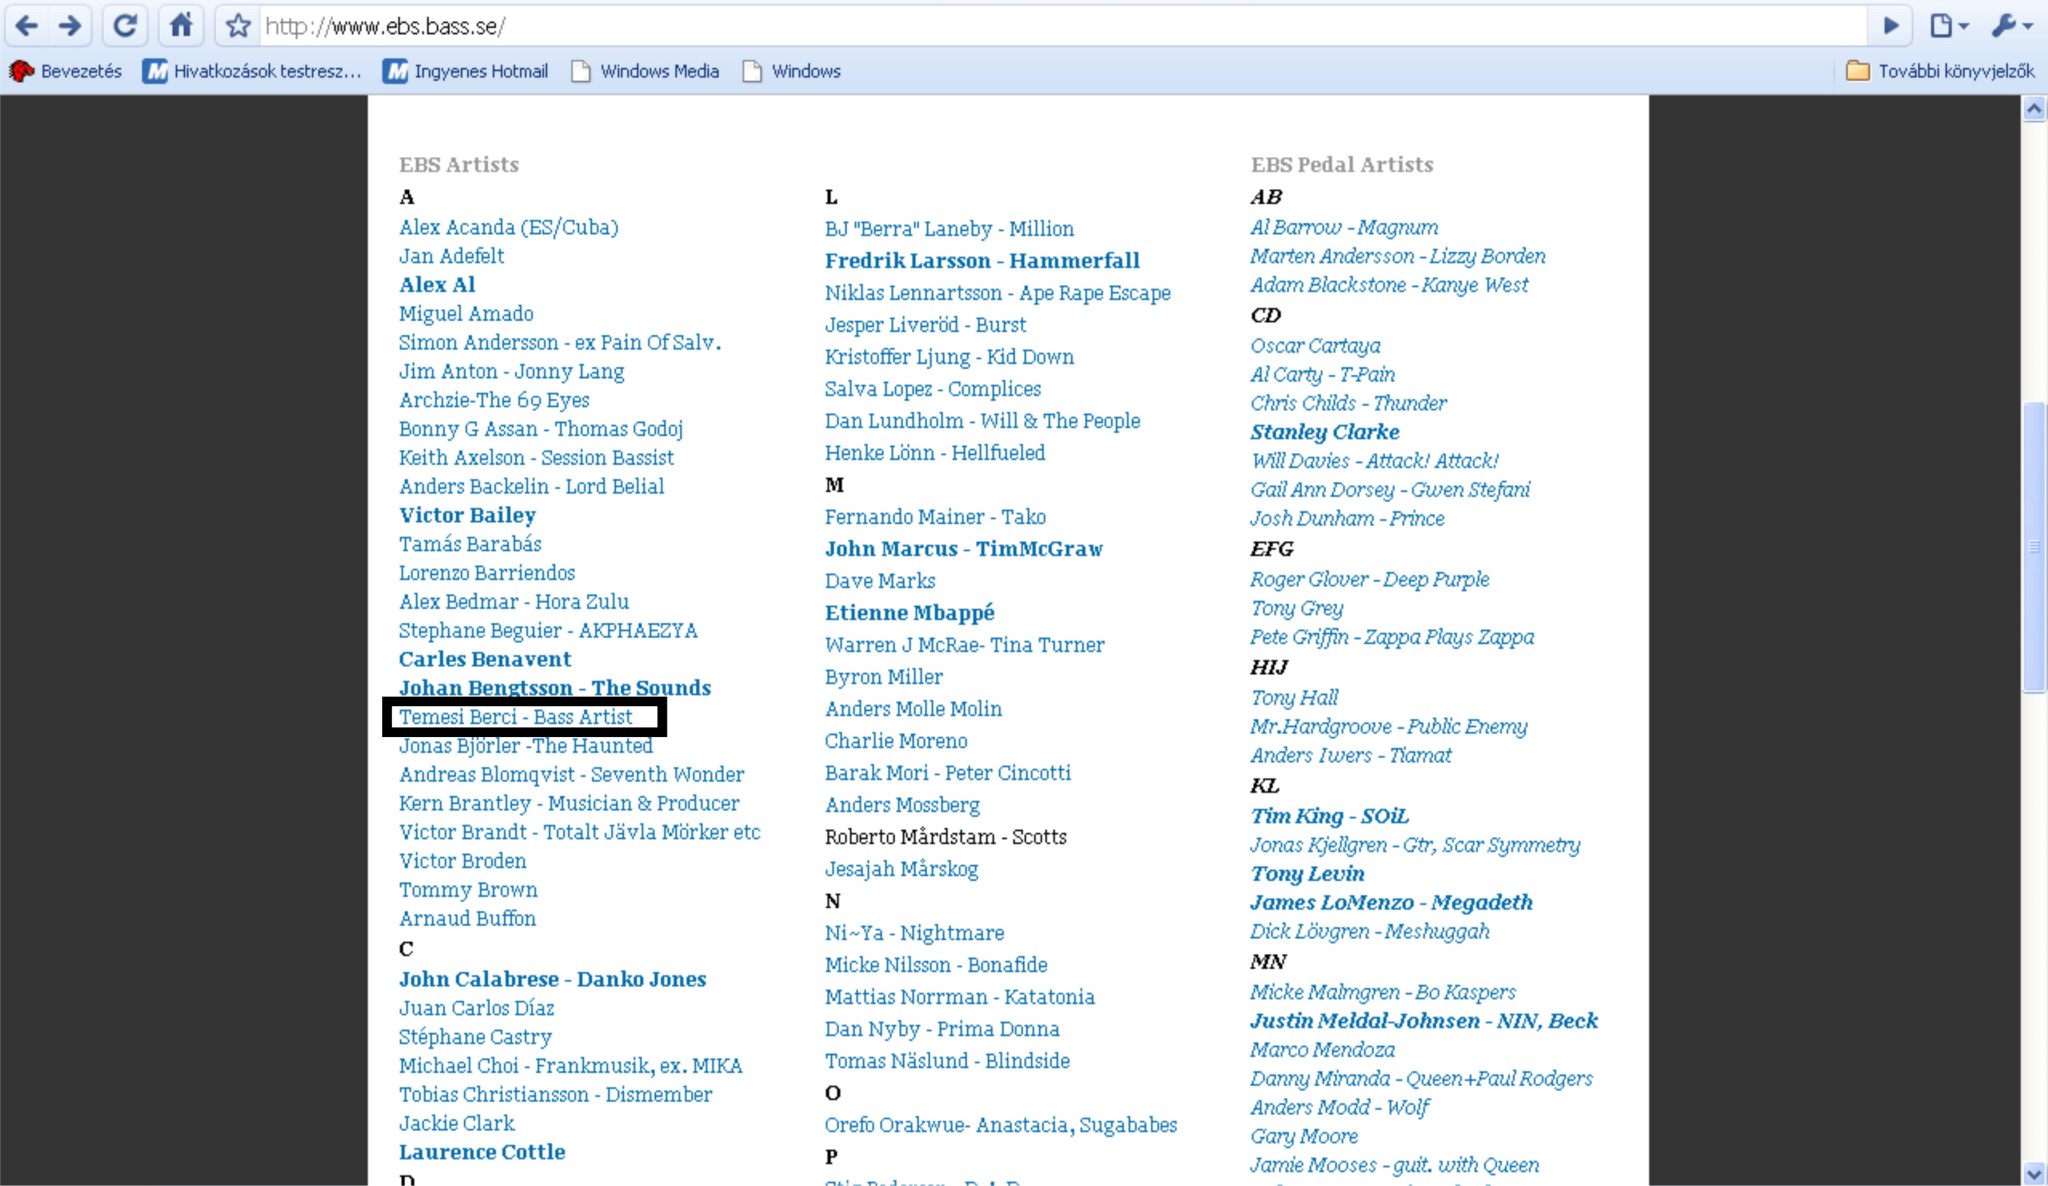Screen dimensions: 2048x1186
Task: Open Justin Meldal-Johnsen - NIN, Beck link
Action: [1424, 1021]
